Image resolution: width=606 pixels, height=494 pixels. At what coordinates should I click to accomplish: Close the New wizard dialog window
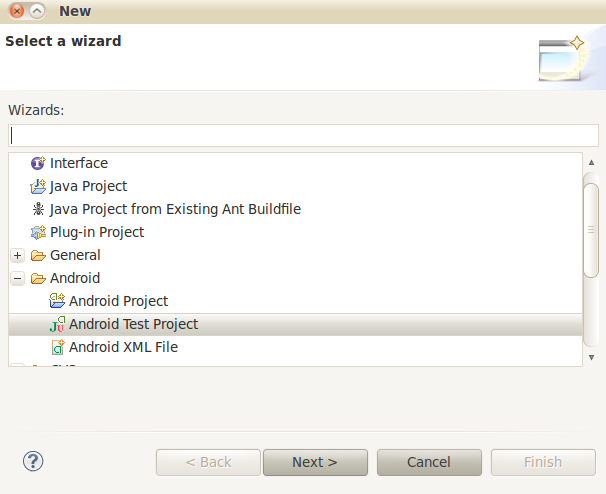coord(15,11)
